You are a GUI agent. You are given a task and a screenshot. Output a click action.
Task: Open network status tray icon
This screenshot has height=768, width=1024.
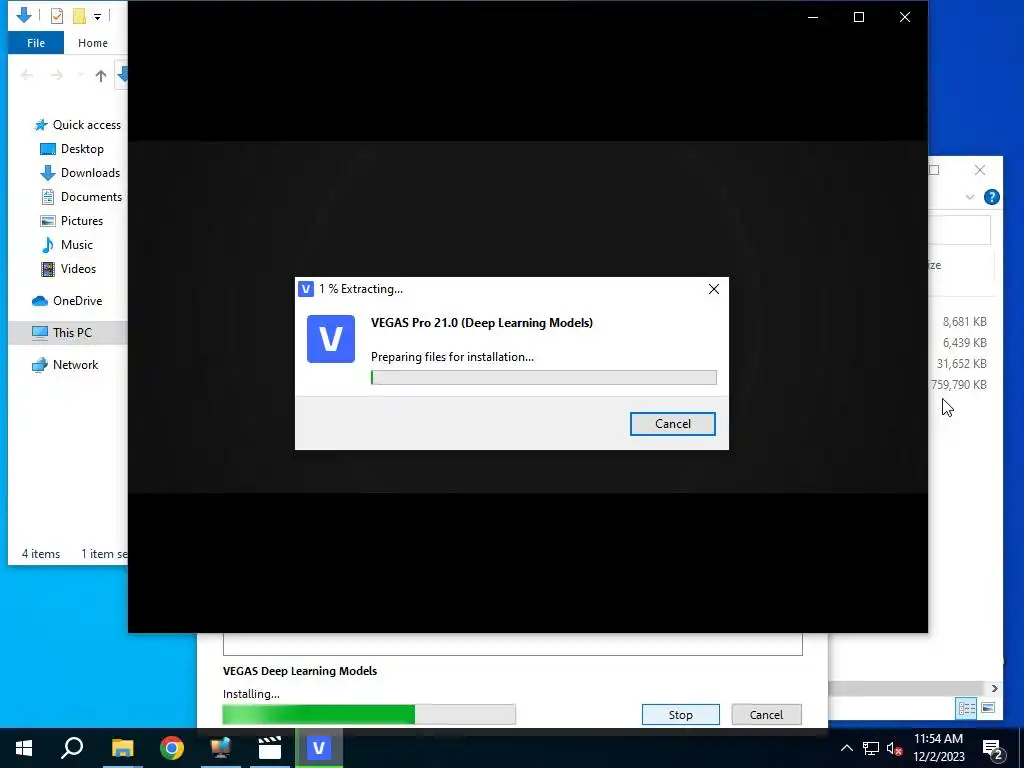[871, 748]
